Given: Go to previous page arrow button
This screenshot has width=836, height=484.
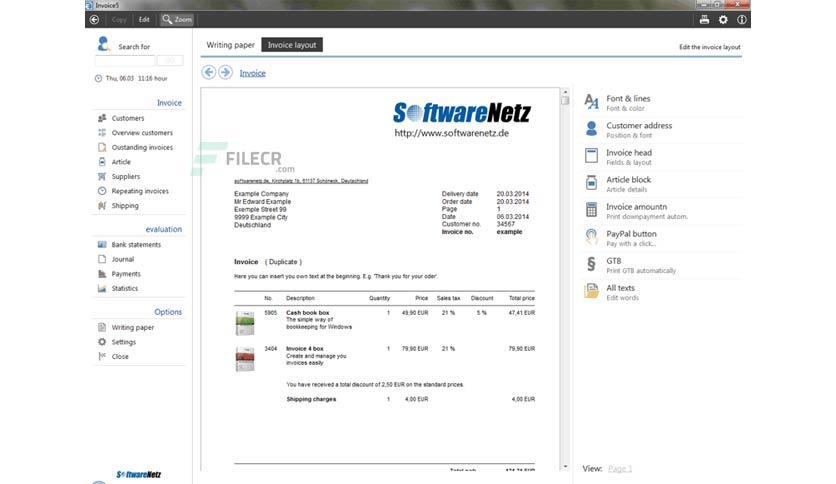Looking at the screenshot, I should coord(208,72).
